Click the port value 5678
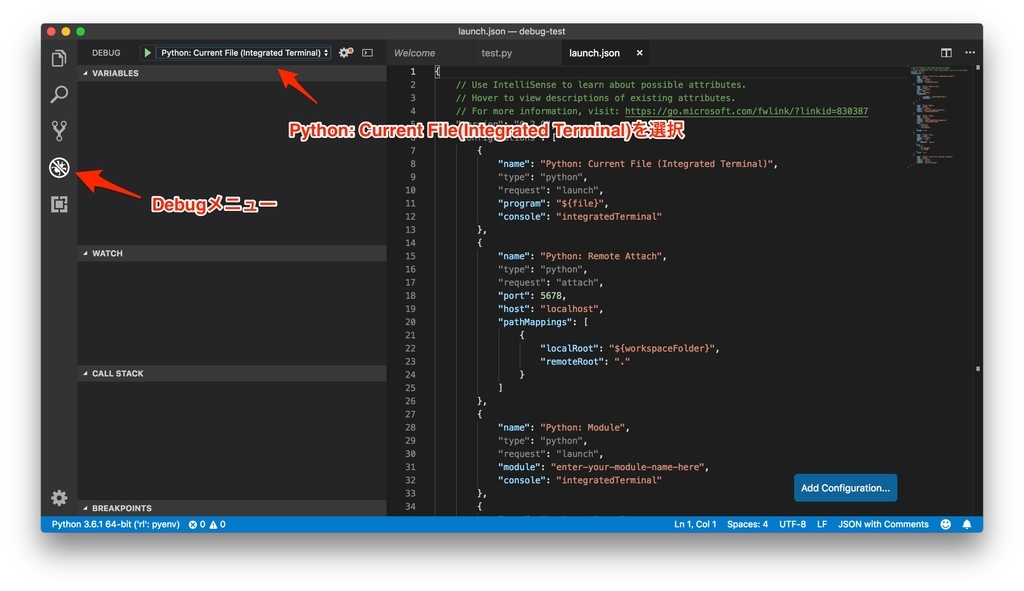This screenshot has height=591, width=1024. pyautogui.click(x=551, y=295)
